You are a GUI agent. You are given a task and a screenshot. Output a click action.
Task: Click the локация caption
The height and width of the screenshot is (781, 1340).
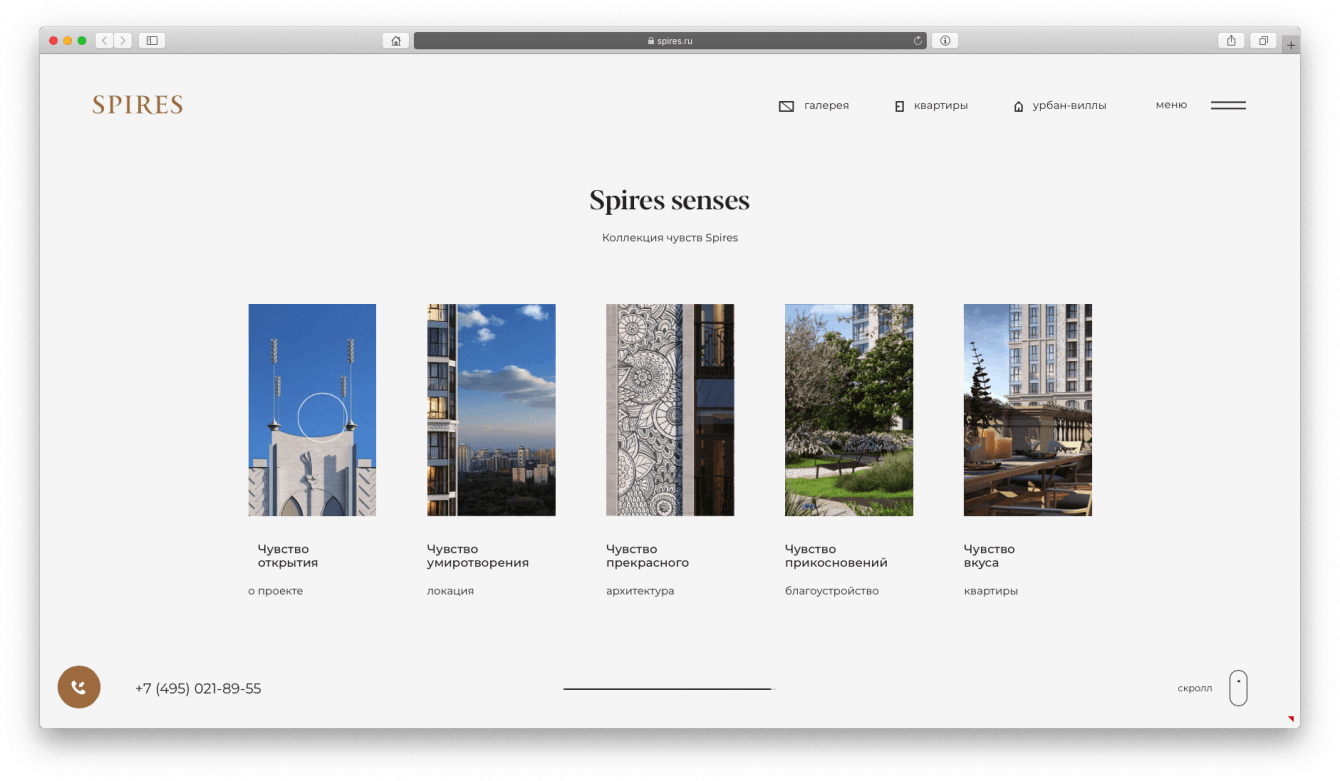(450, 591)
